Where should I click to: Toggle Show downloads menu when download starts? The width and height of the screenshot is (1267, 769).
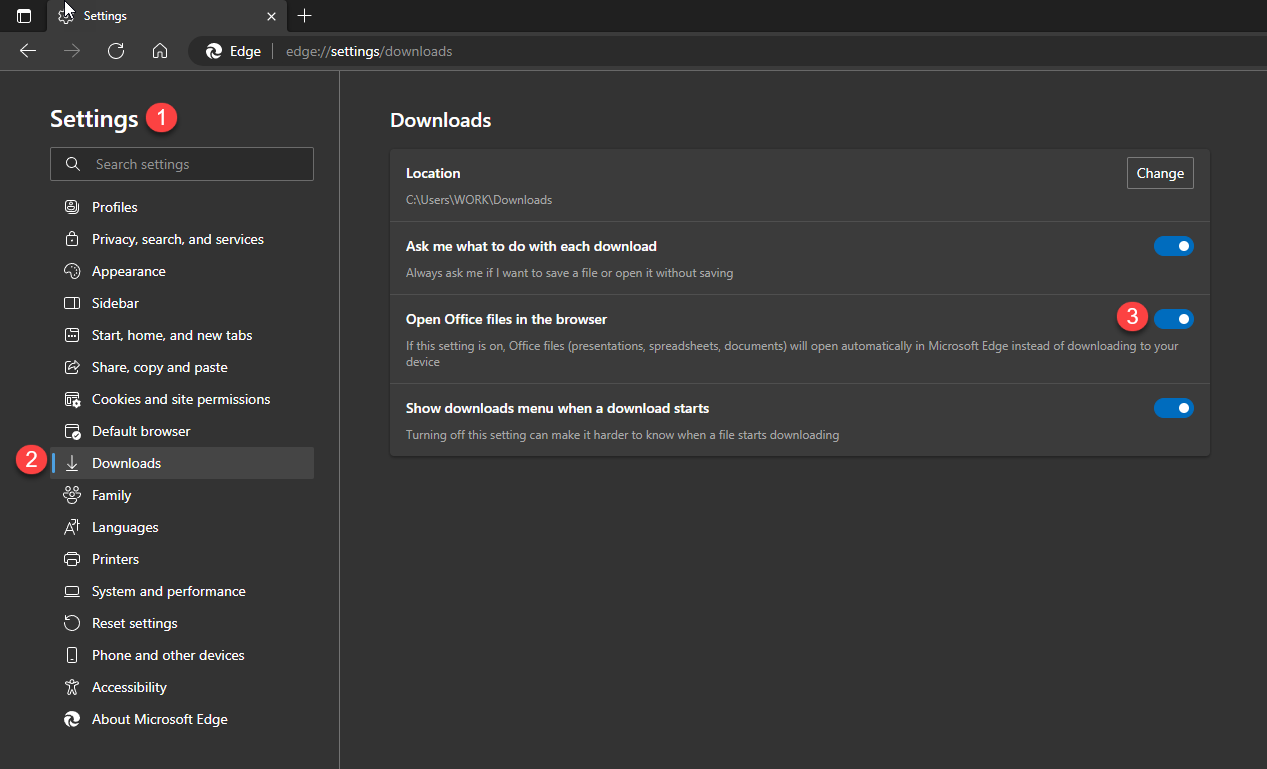(1174, 408)
